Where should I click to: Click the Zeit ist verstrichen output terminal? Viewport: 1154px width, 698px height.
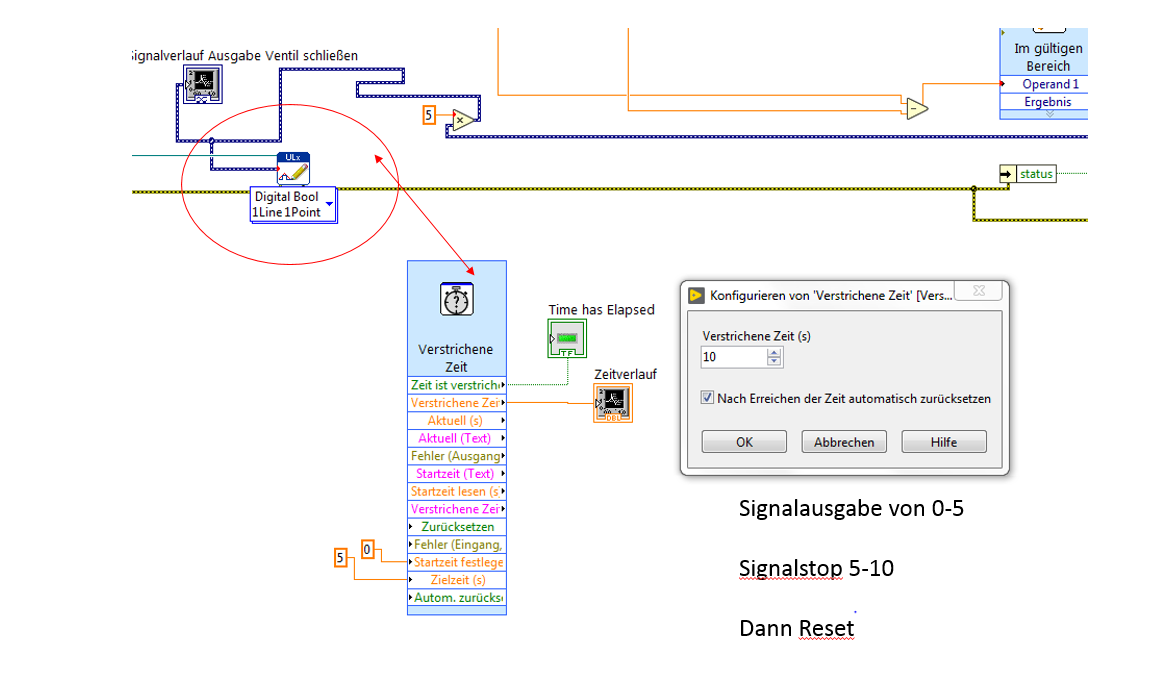[457, 385]
